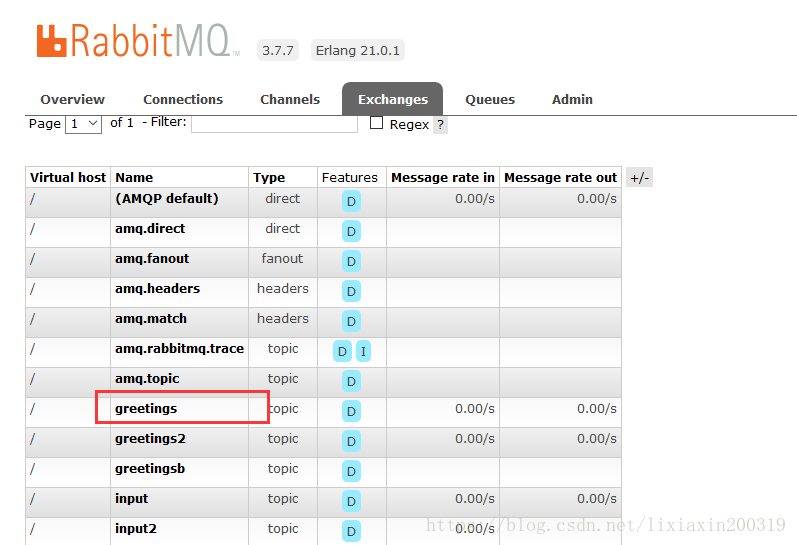The image size is (797, 545).
Task: Click the D feature badge for amq.headers
Action: 351,291
